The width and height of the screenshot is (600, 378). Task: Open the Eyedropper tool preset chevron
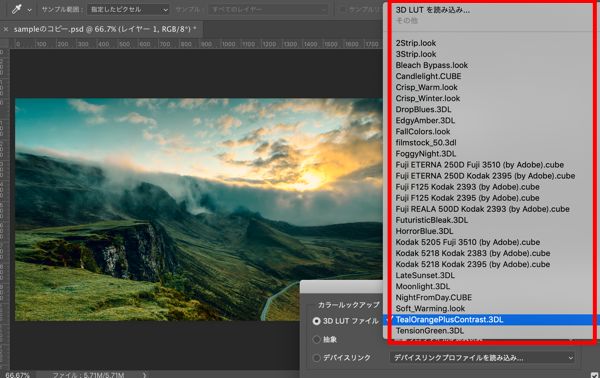[x=29, y=10]
